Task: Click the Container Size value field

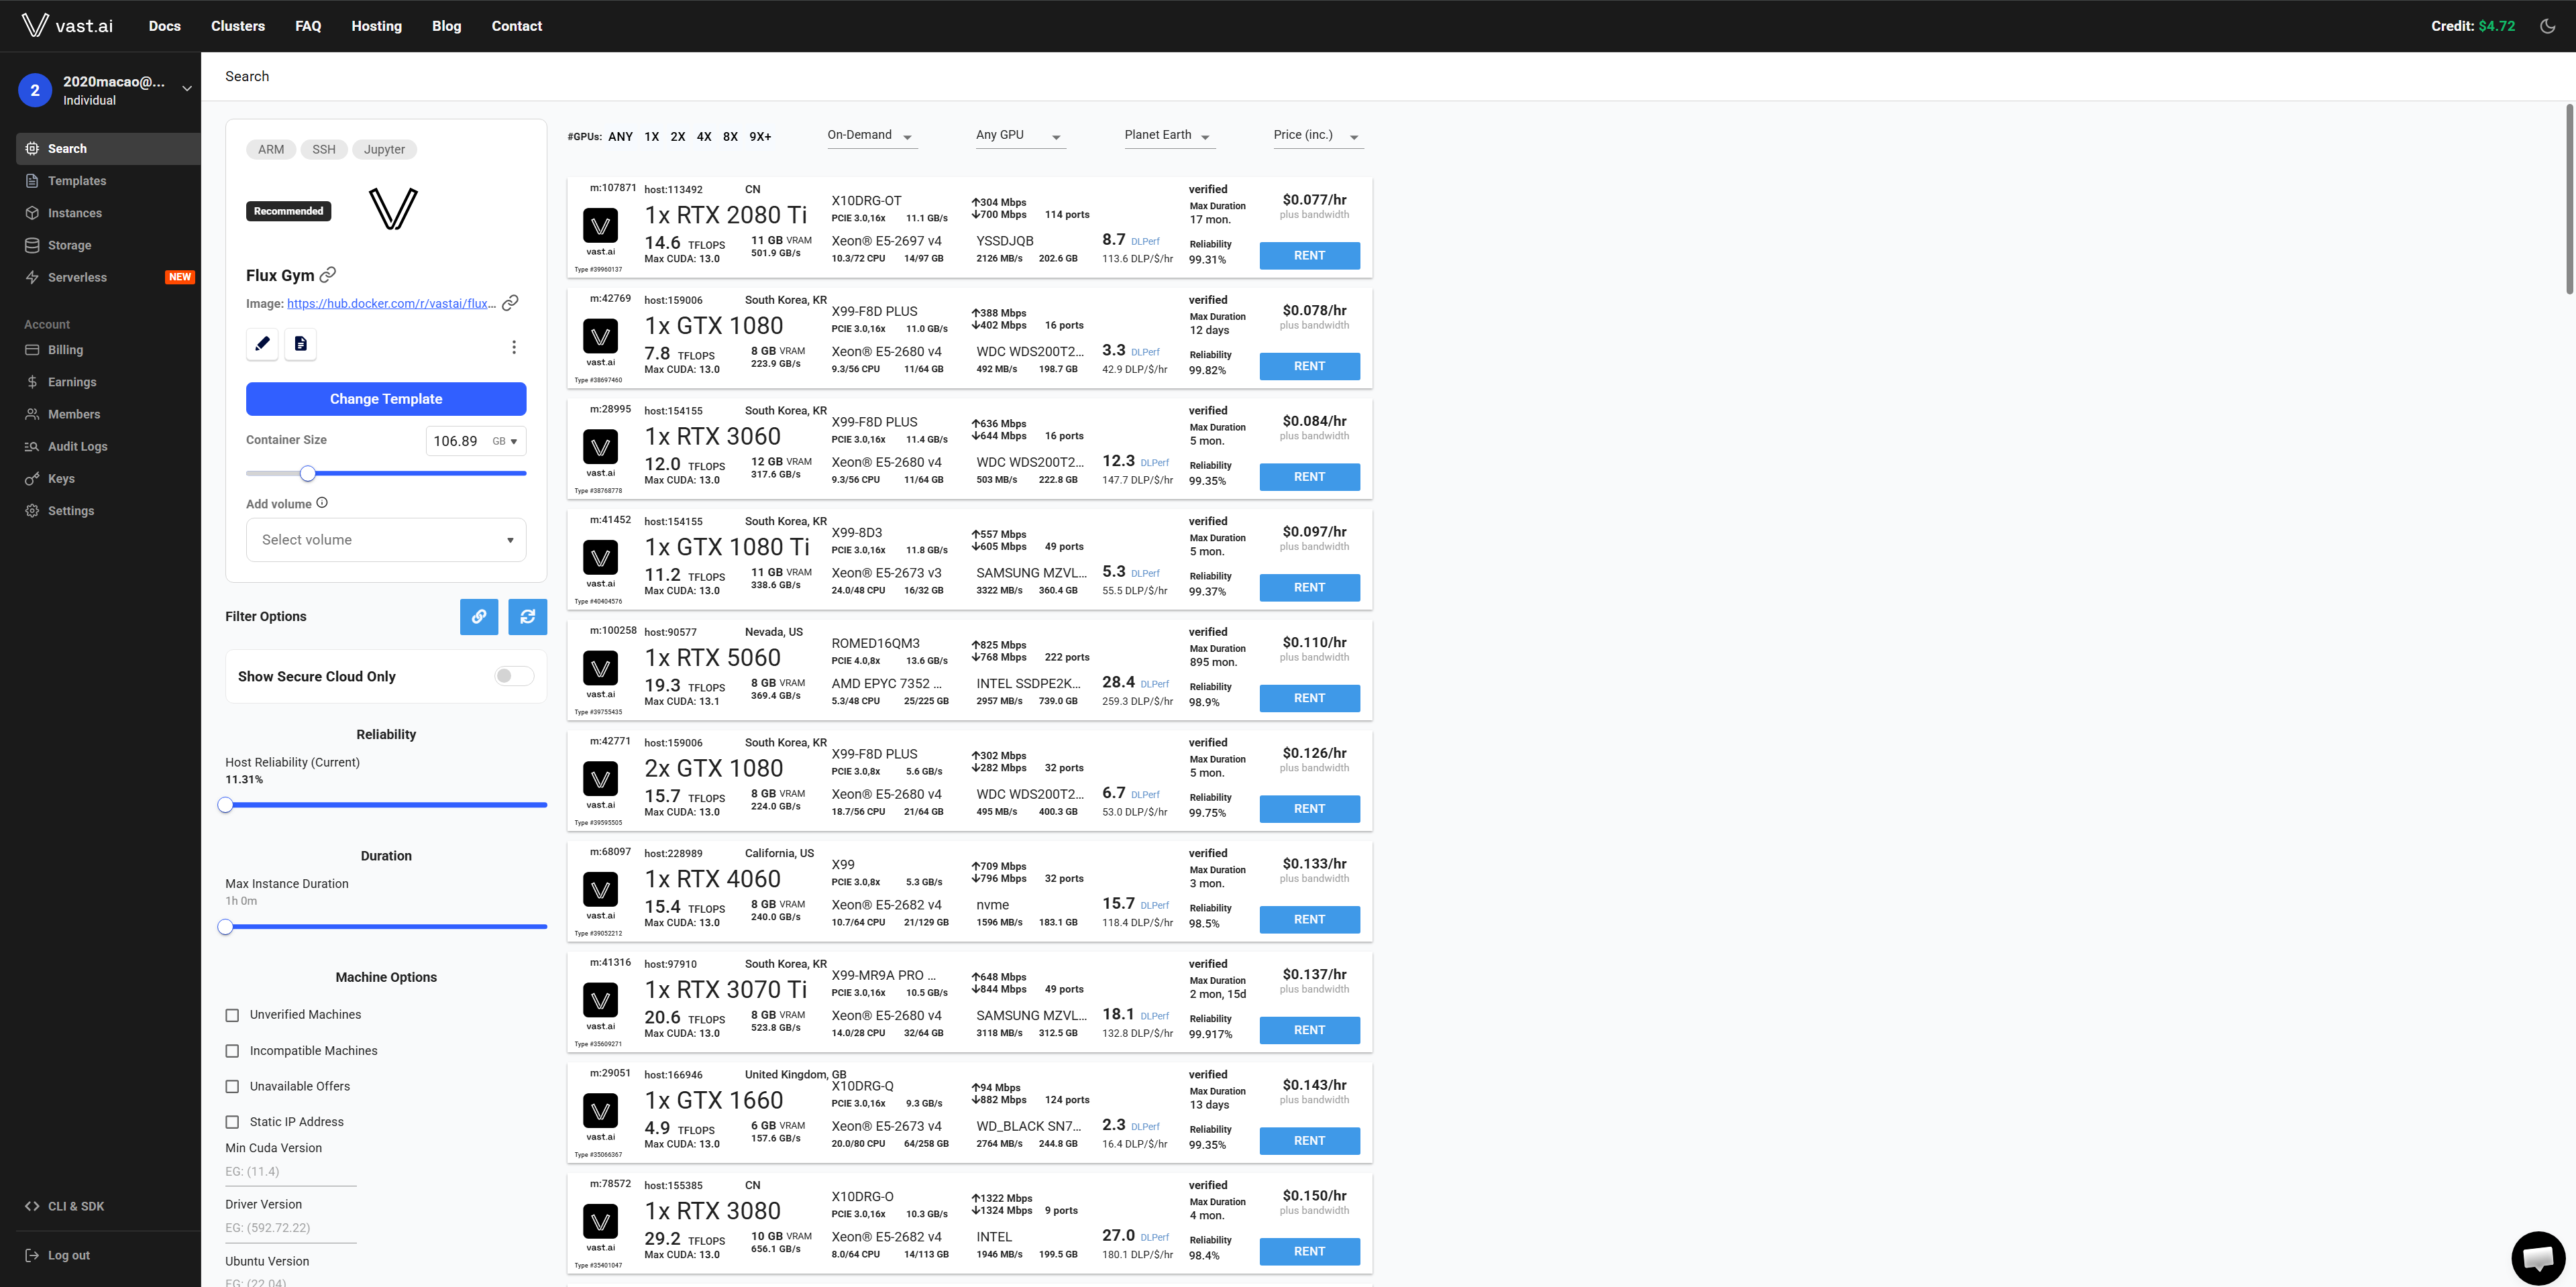Action: click(456, 441)
